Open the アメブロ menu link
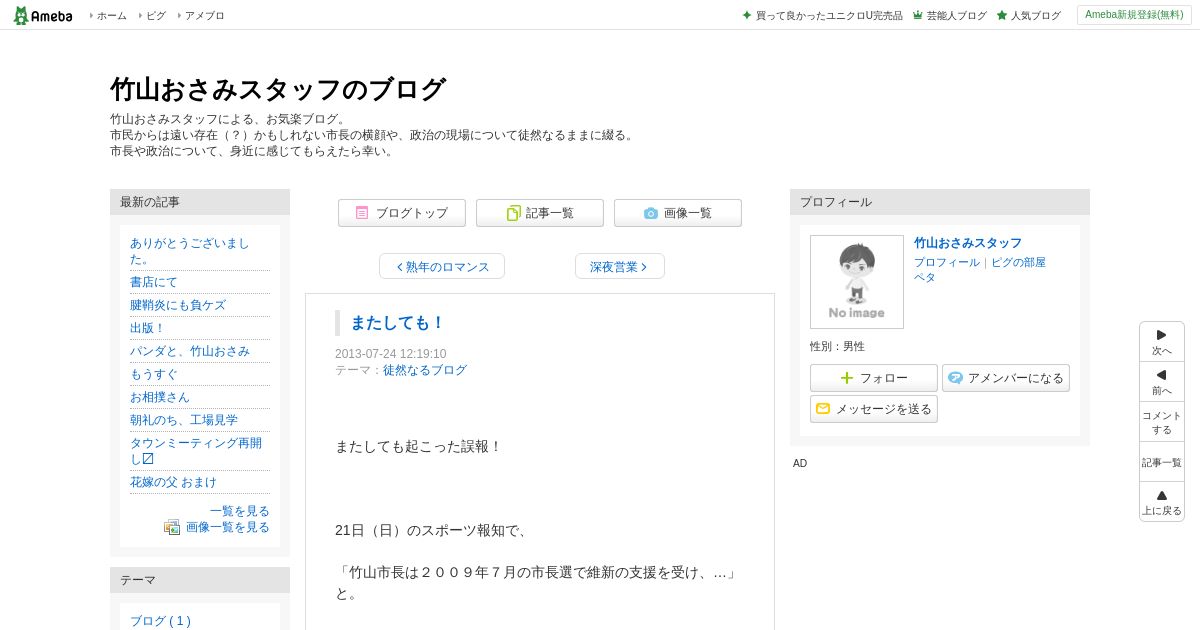The width and height of the screenshot is (1200, 630). [204, 15]
